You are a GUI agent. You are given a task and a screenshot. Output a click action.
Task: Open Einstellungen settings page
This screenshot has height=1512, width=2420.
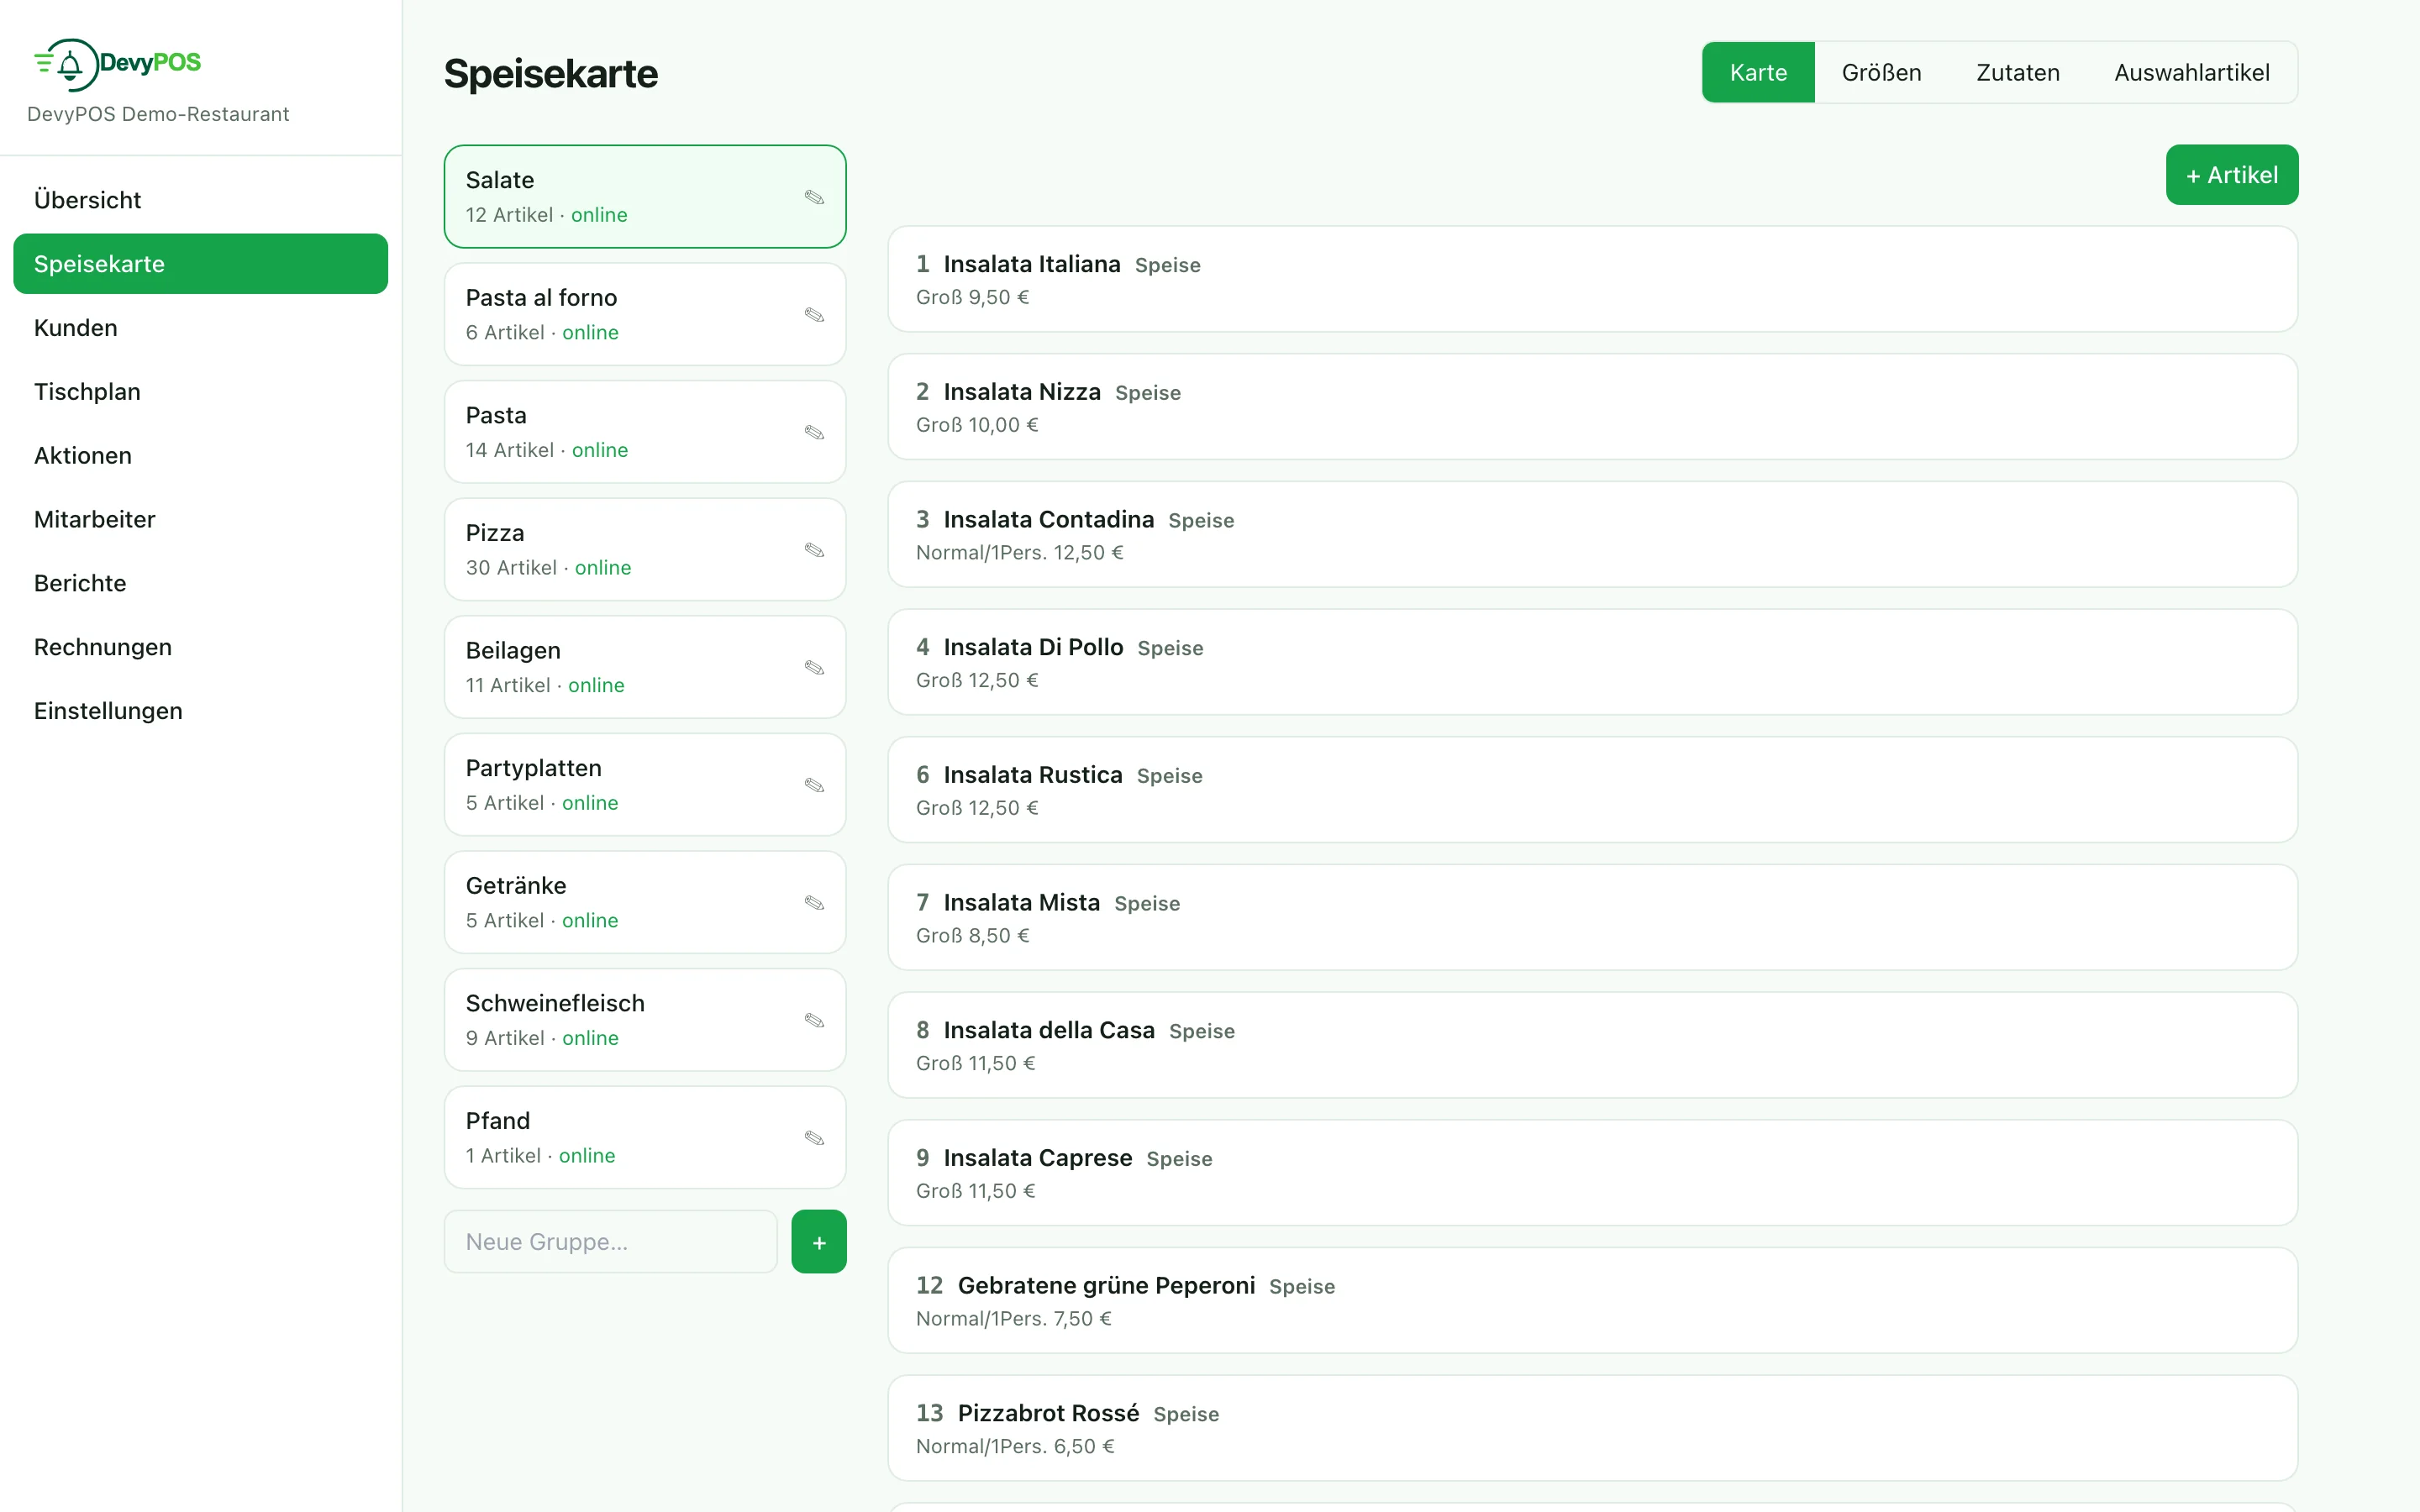(x=200, y=712)
